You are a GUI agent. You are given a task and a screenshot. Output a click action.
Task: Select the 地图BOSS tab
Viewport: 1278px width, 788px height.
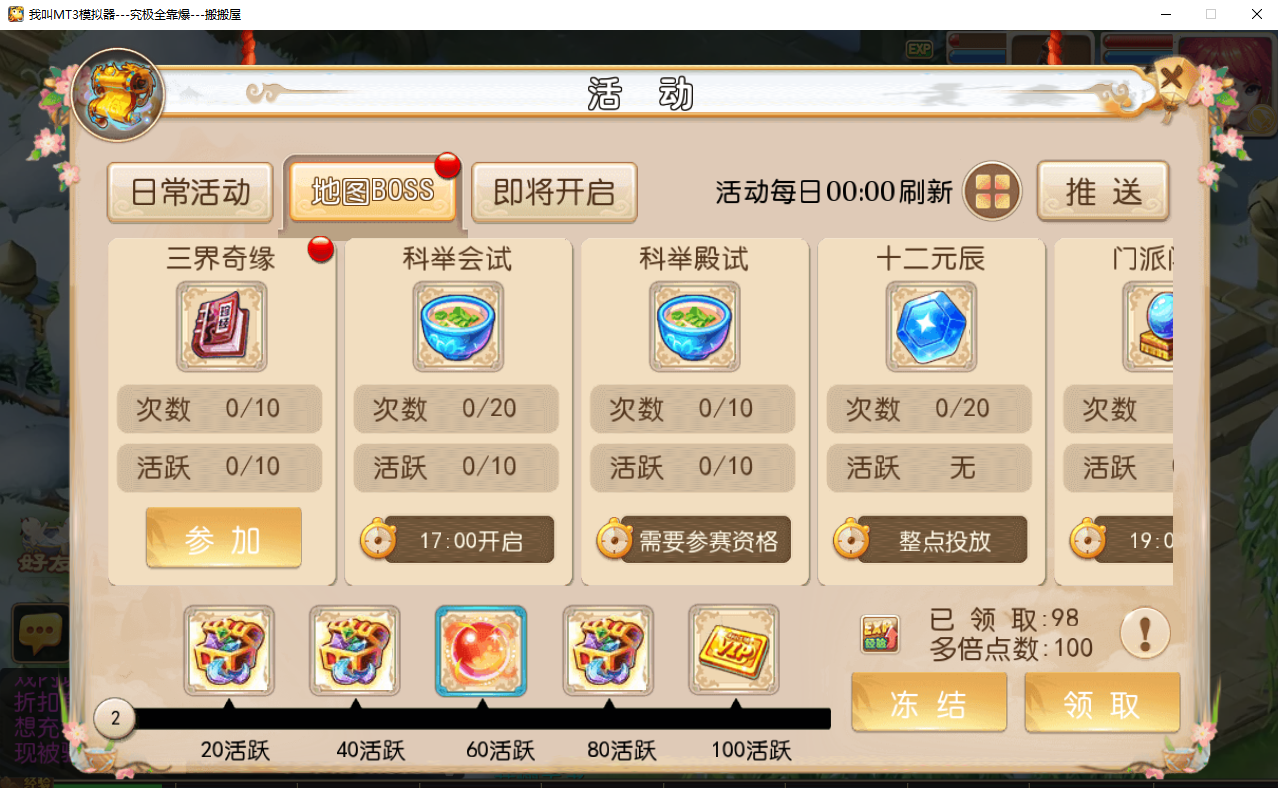[x=372, y=190]
